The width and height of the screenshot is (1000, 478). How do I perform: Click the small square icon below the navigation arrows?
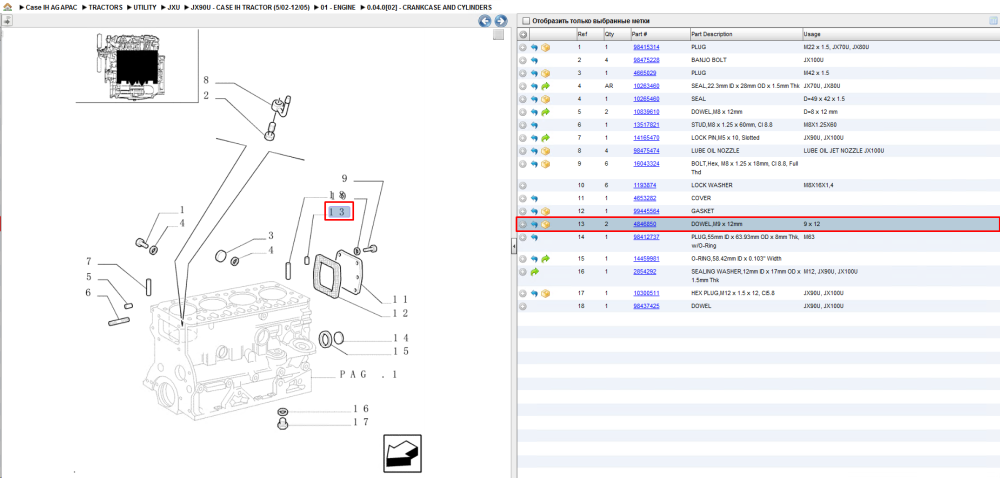click(500, 35)
